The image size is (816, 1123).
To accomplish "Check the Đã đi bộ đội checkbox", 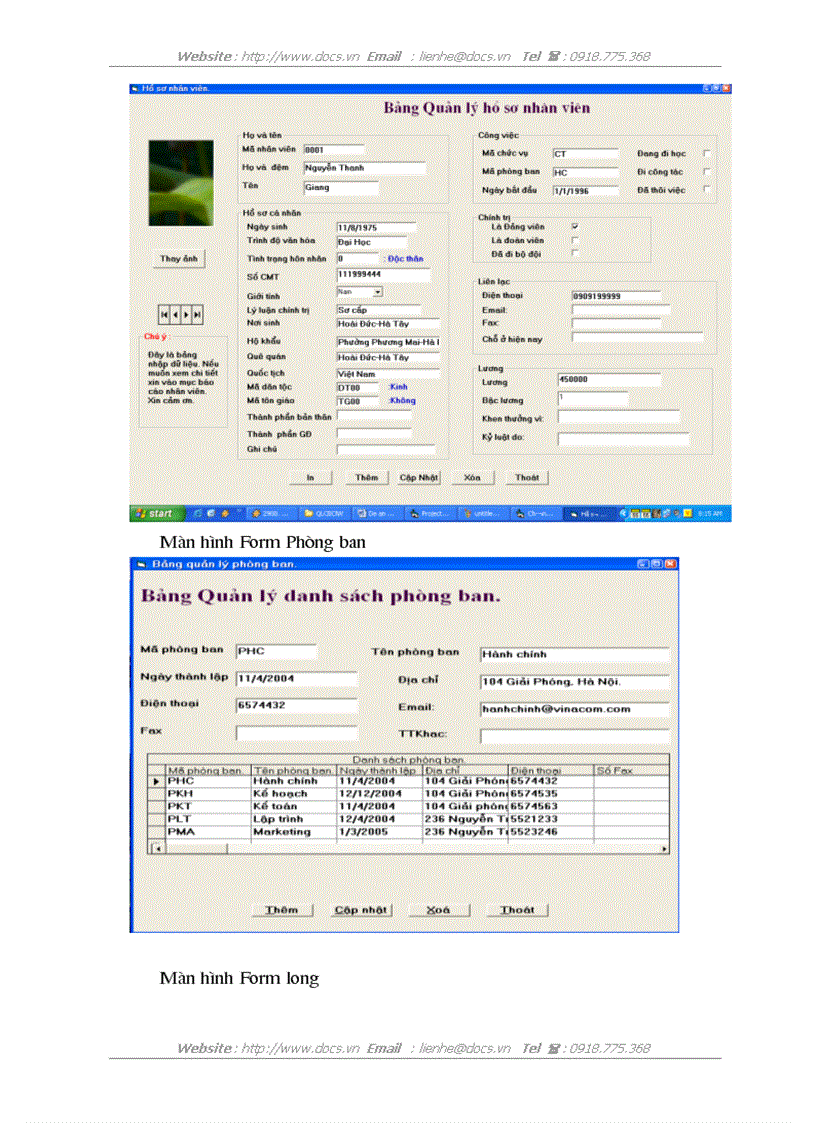I will pyautogui.click(x=575, y=253).
